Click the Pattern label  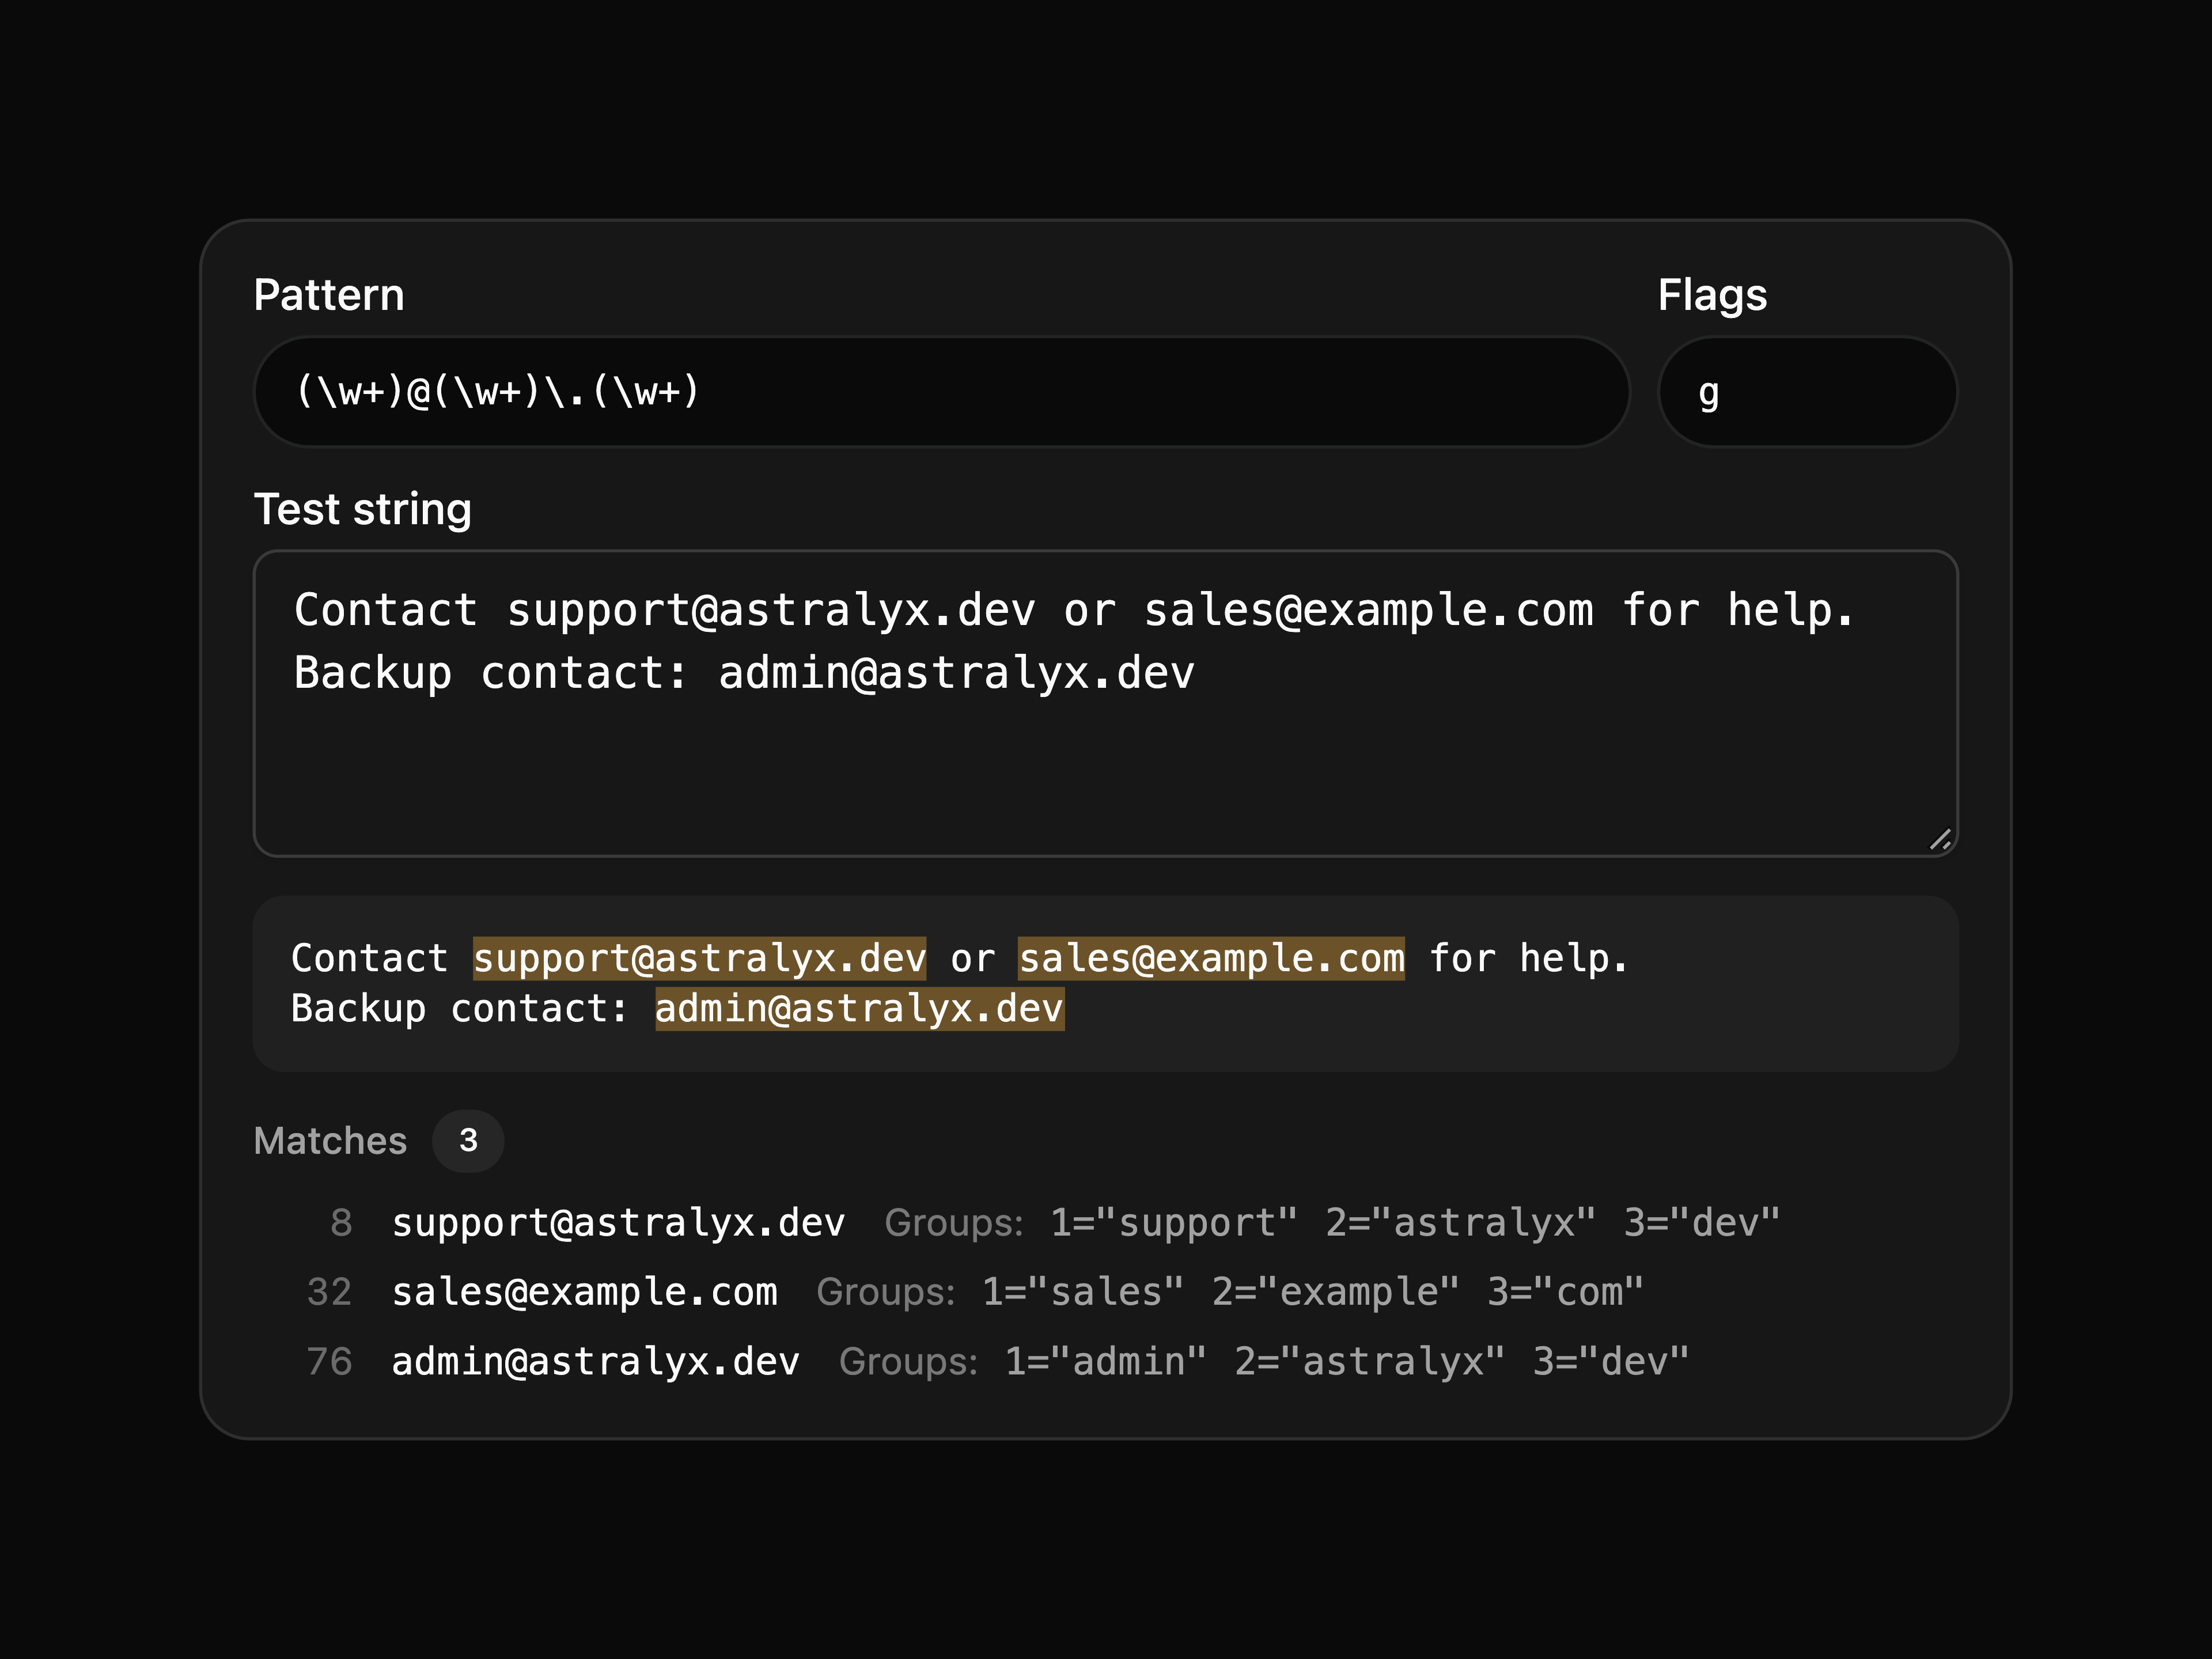tap(329, 295)
